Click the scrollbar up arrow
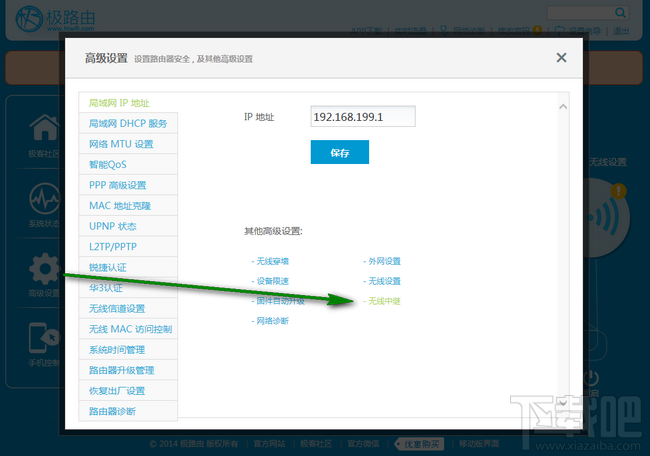The height and width of the screenshot is (456, 650). pyautogui.click(x=563, y=107)
